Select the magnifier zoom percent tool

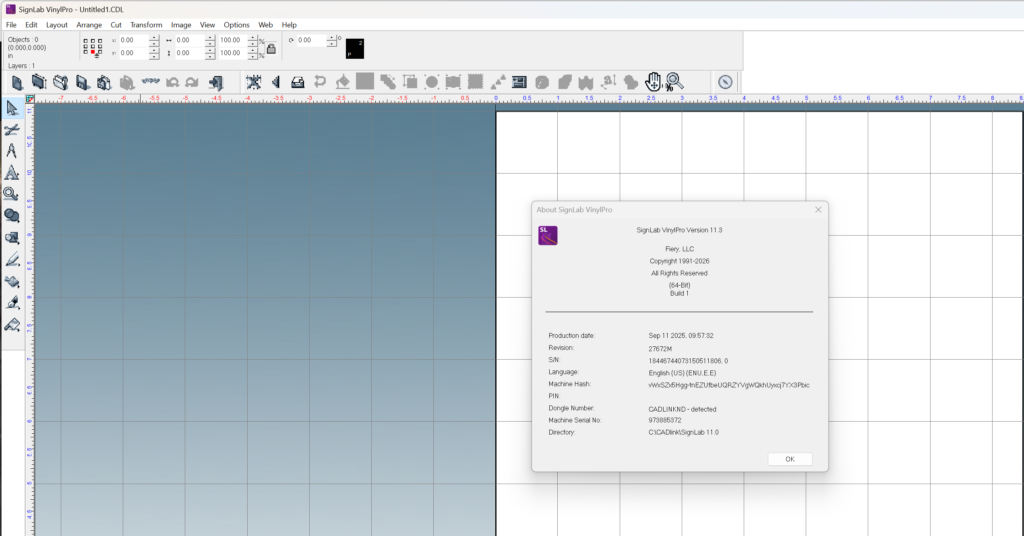tap(675, 82)
